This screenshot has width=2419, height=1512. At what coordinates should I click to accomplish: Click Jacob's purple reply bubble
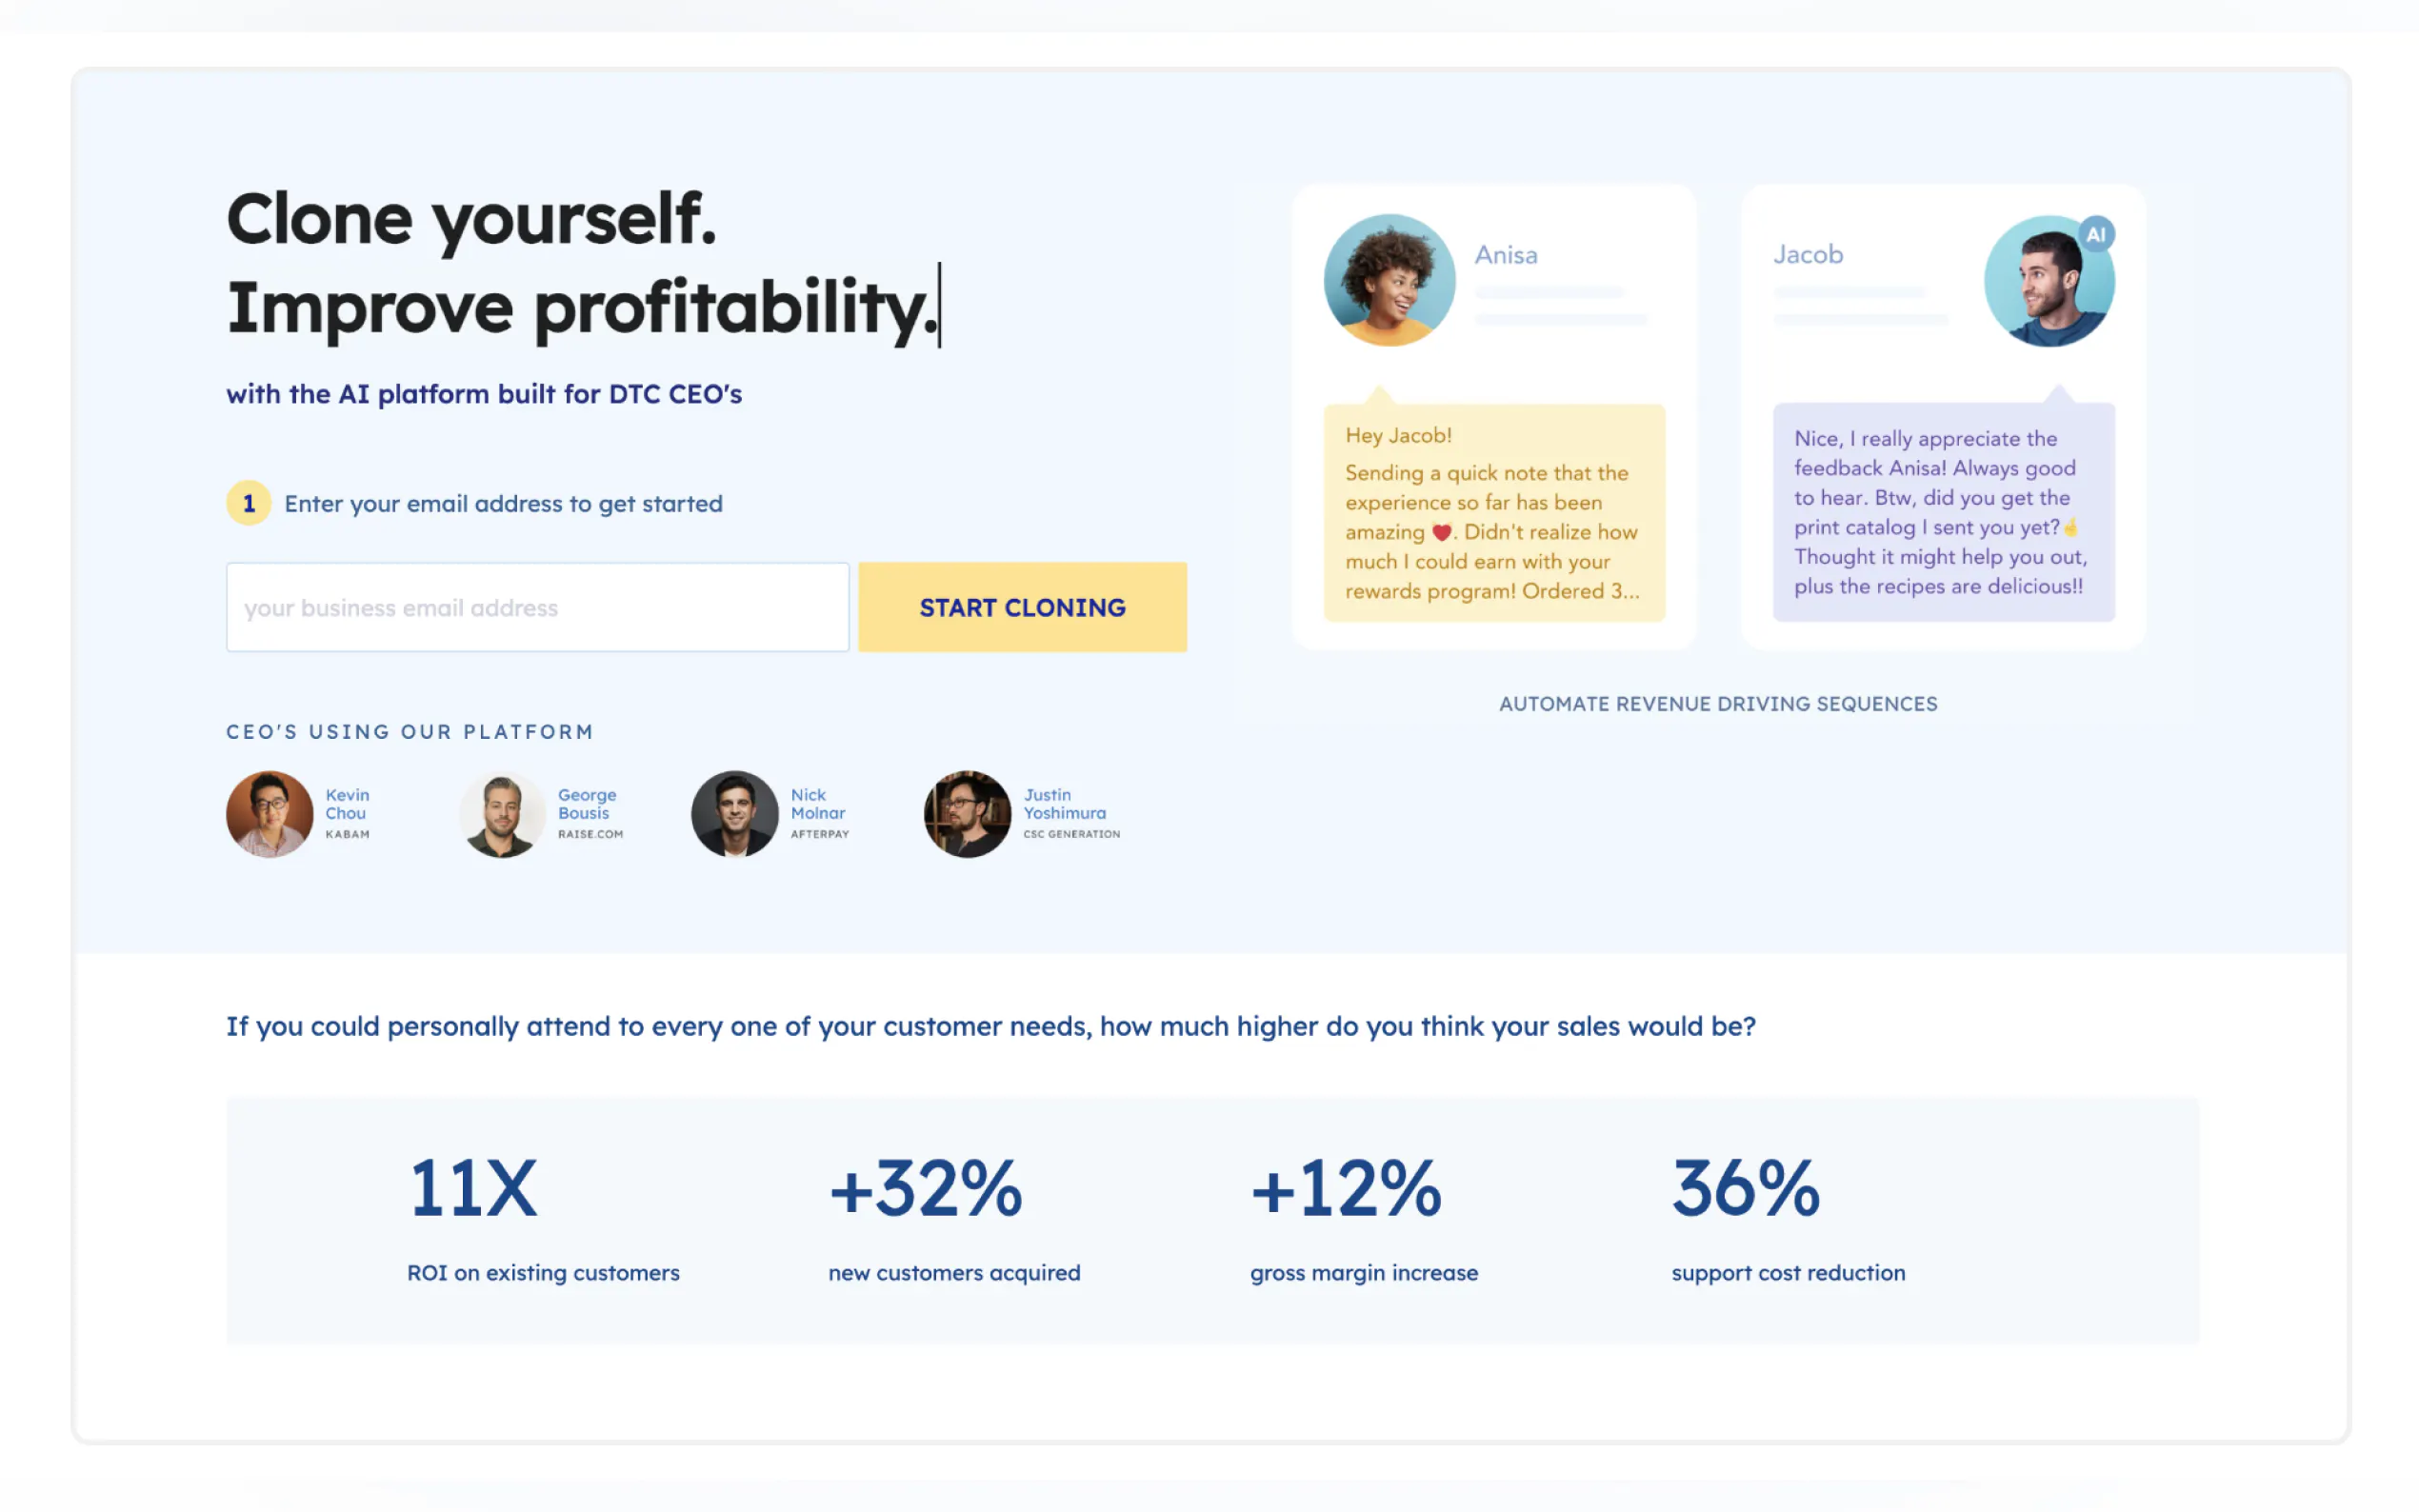coord(1942,512)
